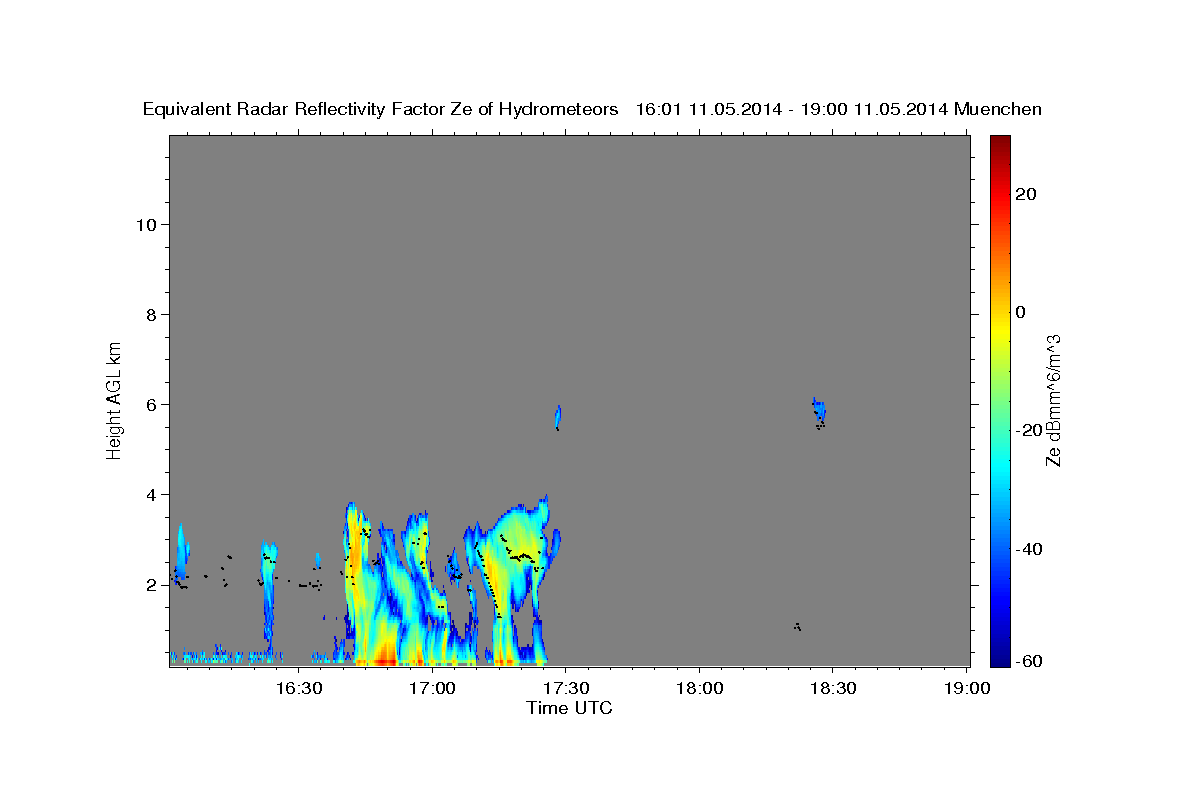Image resolution: width=1200 pixels, height=800 pixels.
Task: Click the colorbar value -20
Action: 1028,430
